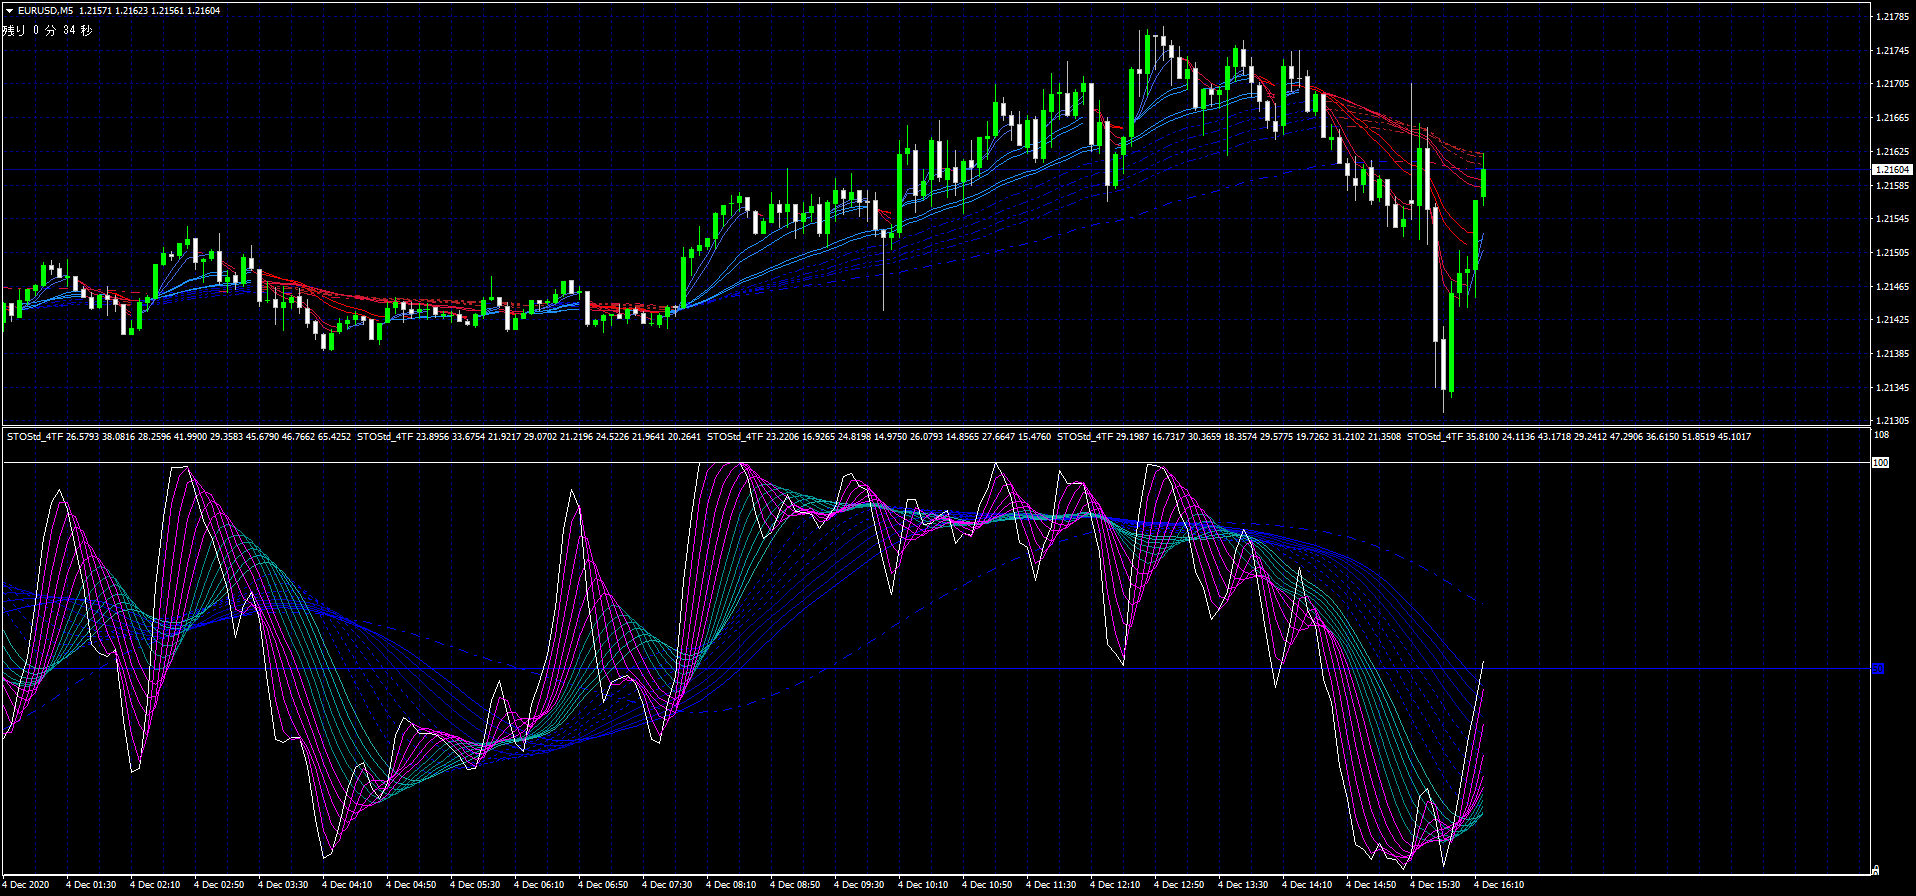Screen dimensions: 1916x896
Task: Click the 1.21345 price scale label
Action: point(1893,388)
